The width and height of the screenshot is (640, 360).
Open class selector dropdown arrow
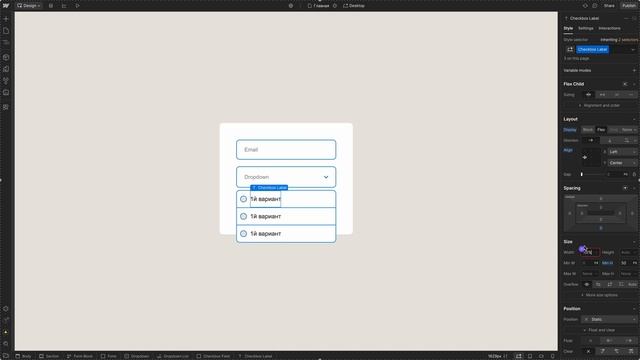click(x=633, y=50)
